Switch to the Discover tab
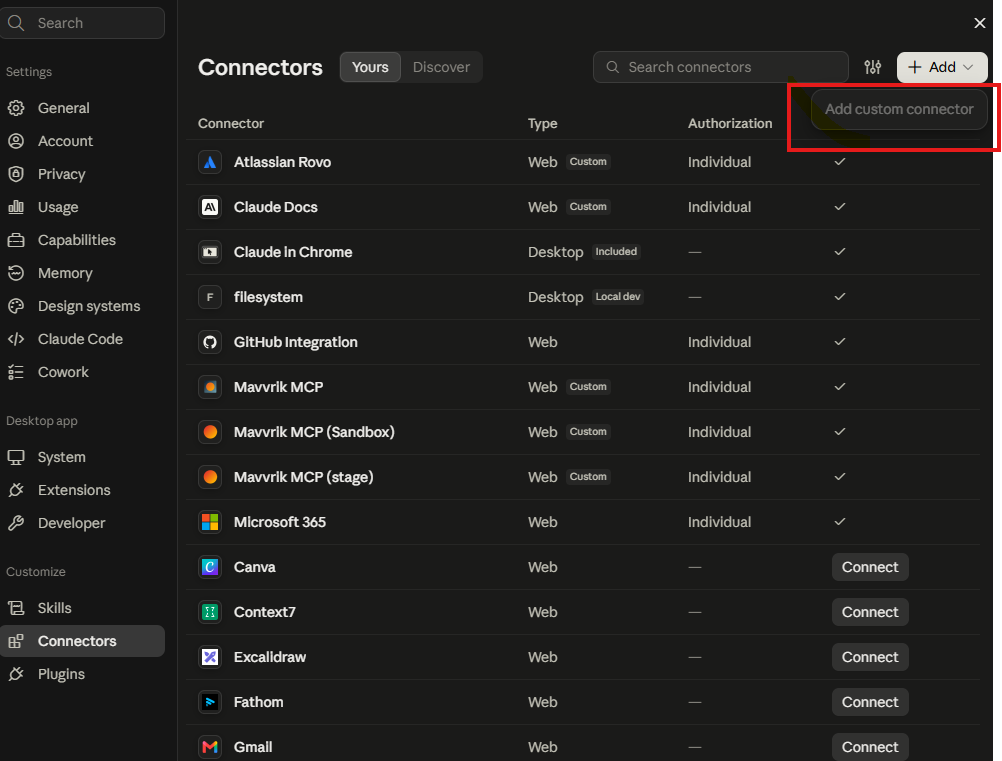Image resolution: width=1002 pixels, height=761 pixels. click(x=441, y=67)
